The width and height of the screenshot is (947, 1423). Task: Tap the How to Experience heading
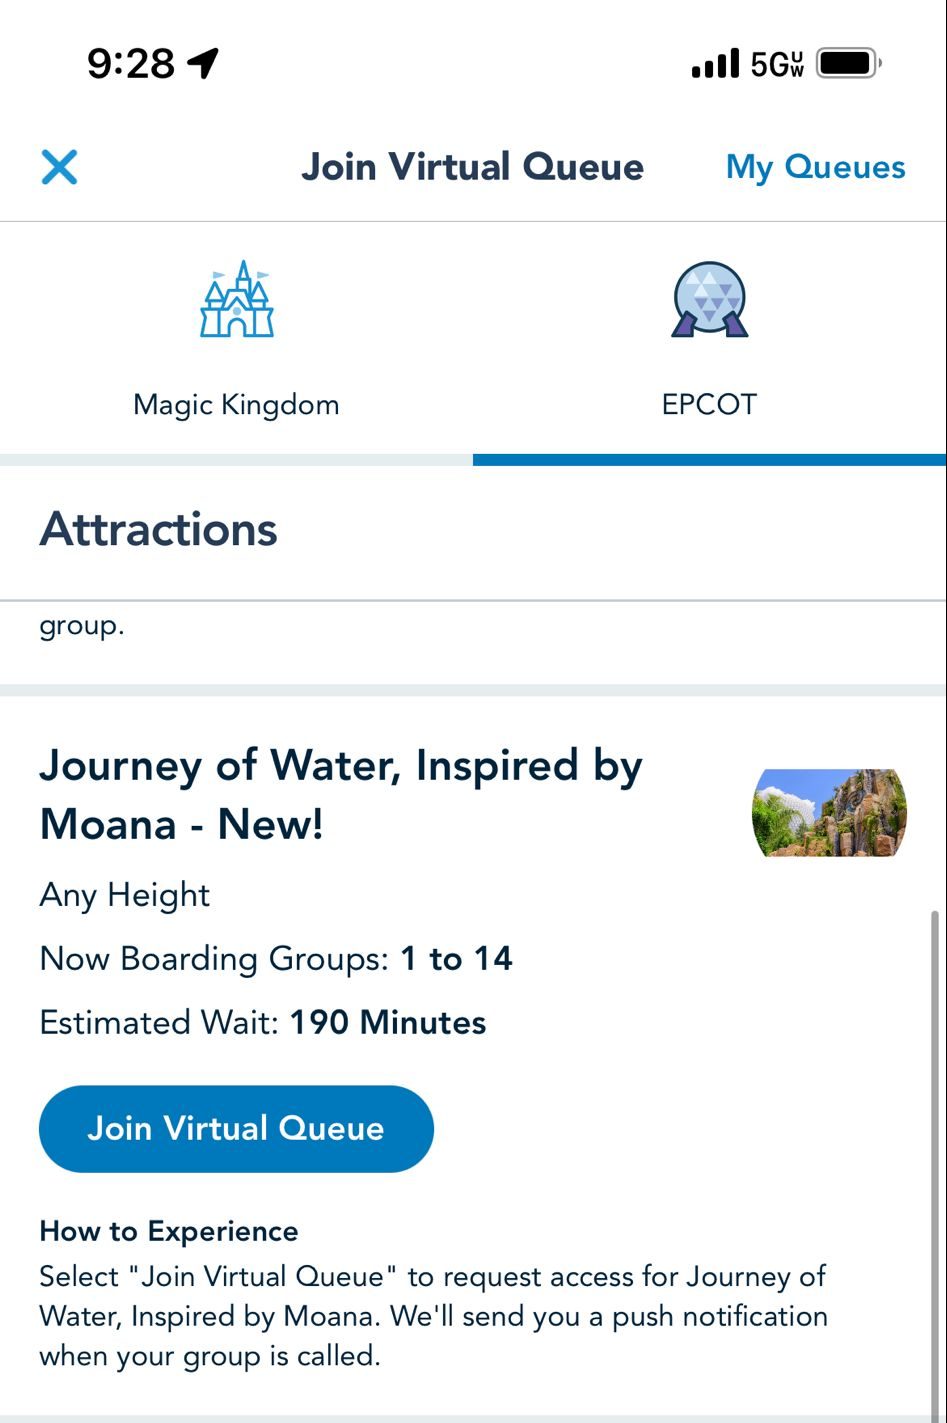pos(169,1231)
